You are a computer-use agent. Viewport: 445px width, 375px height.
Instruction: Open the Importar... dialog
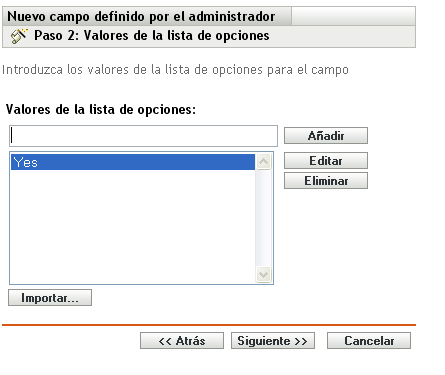[50, 298]
